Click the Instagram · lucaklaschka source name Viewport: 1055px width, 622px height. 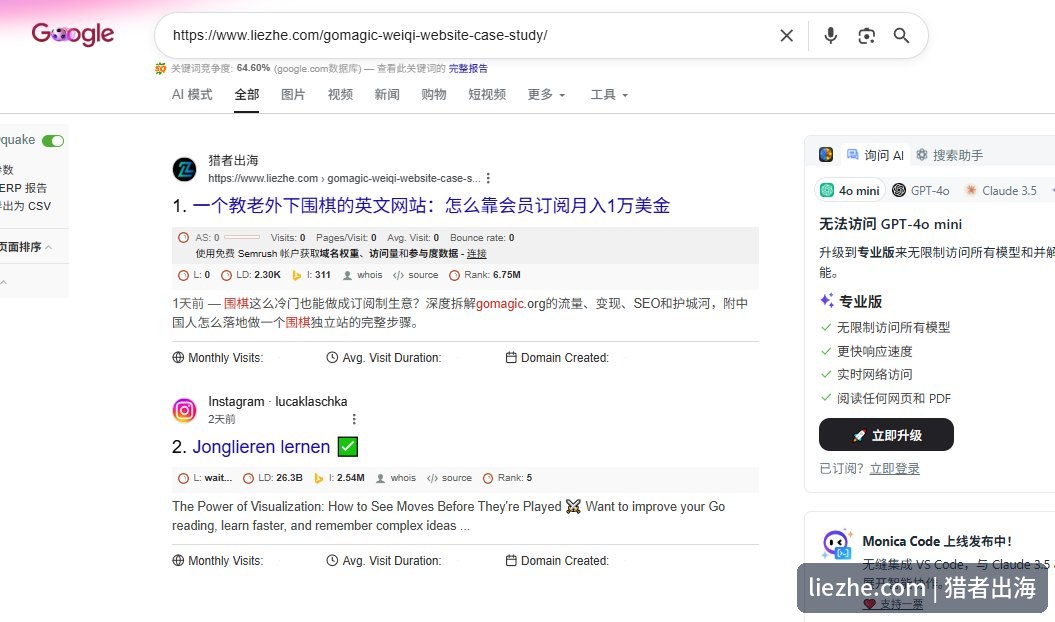click(x=278, y=401)
